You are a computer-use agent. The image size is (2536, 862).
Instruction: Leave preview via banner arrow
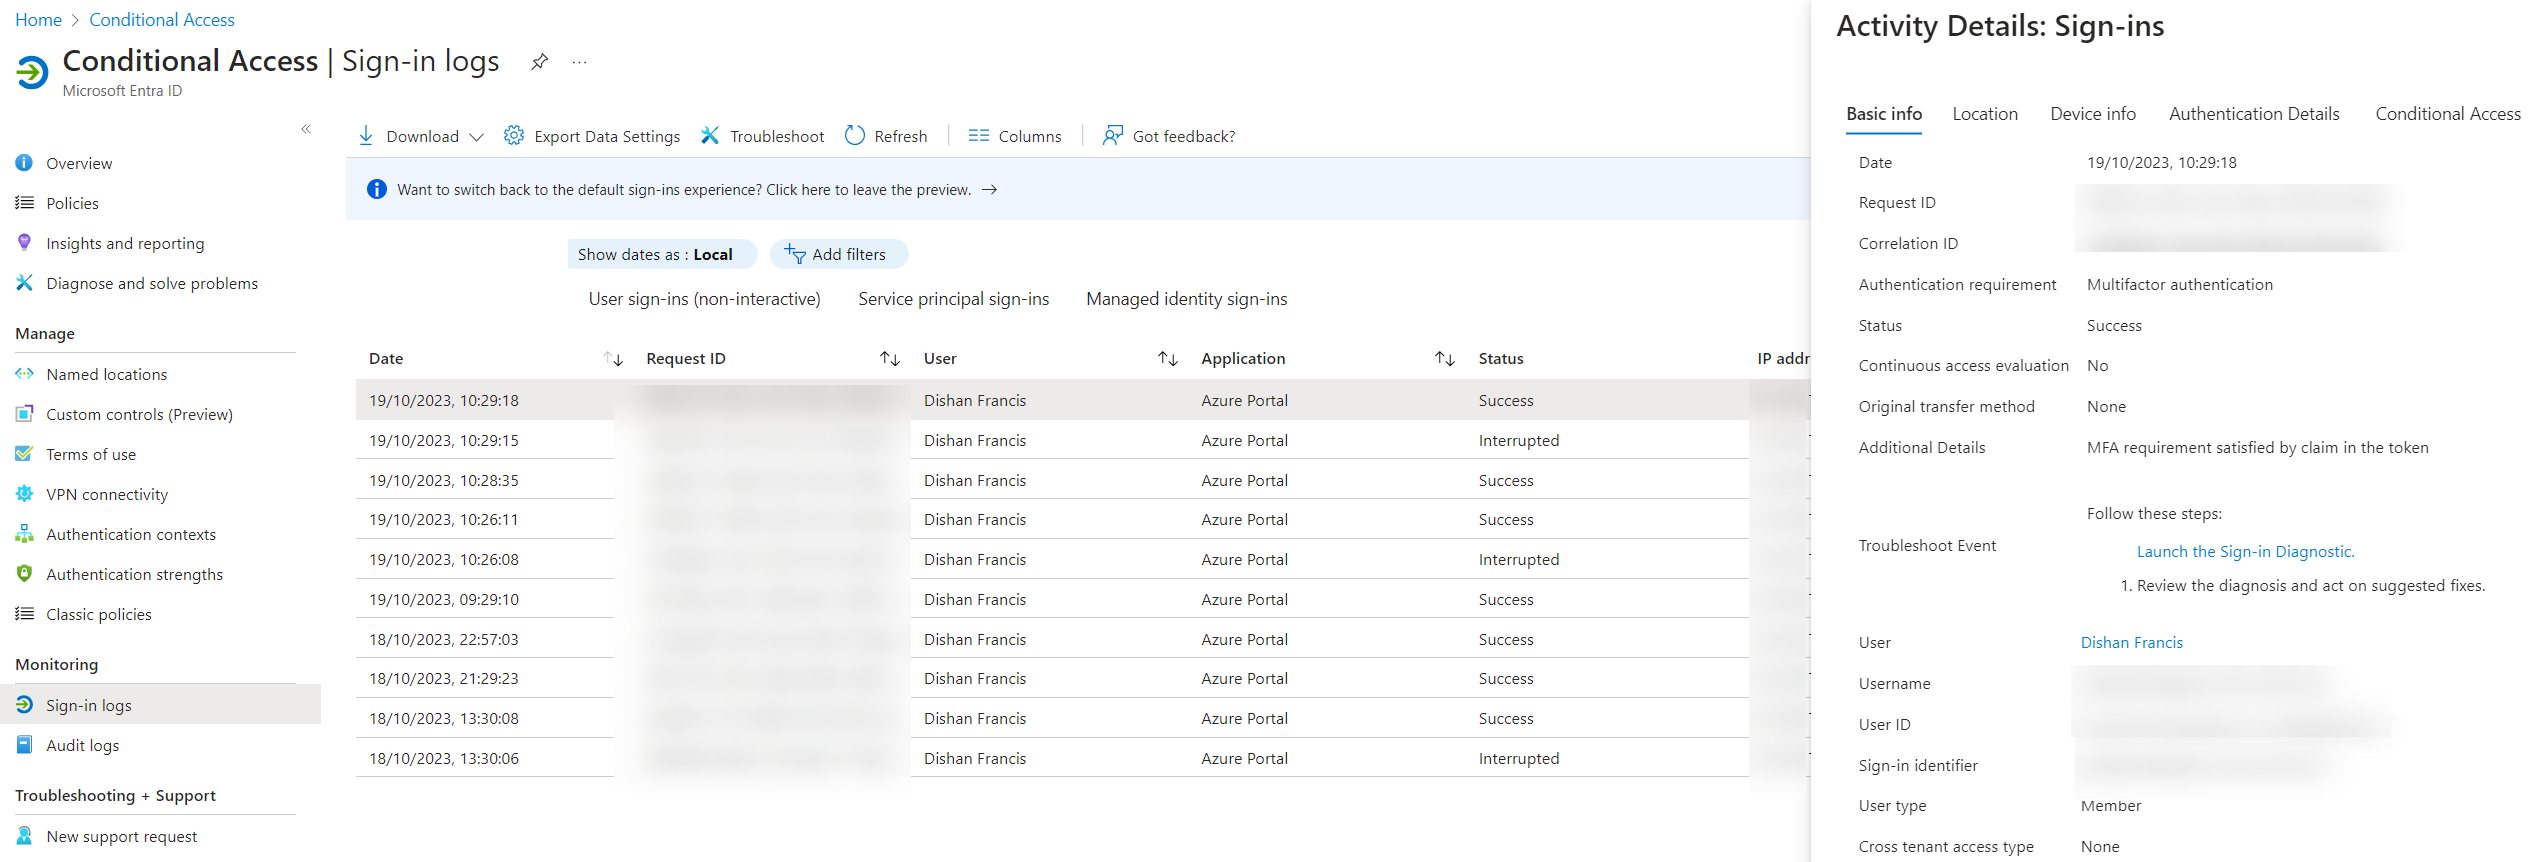pos(989,189)
